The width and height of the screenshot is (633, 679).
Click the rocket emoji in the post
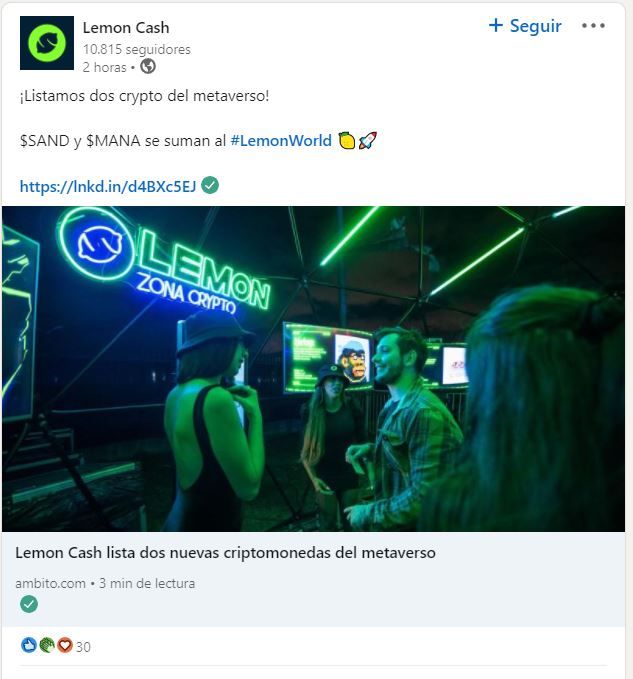tap(368, 141)
